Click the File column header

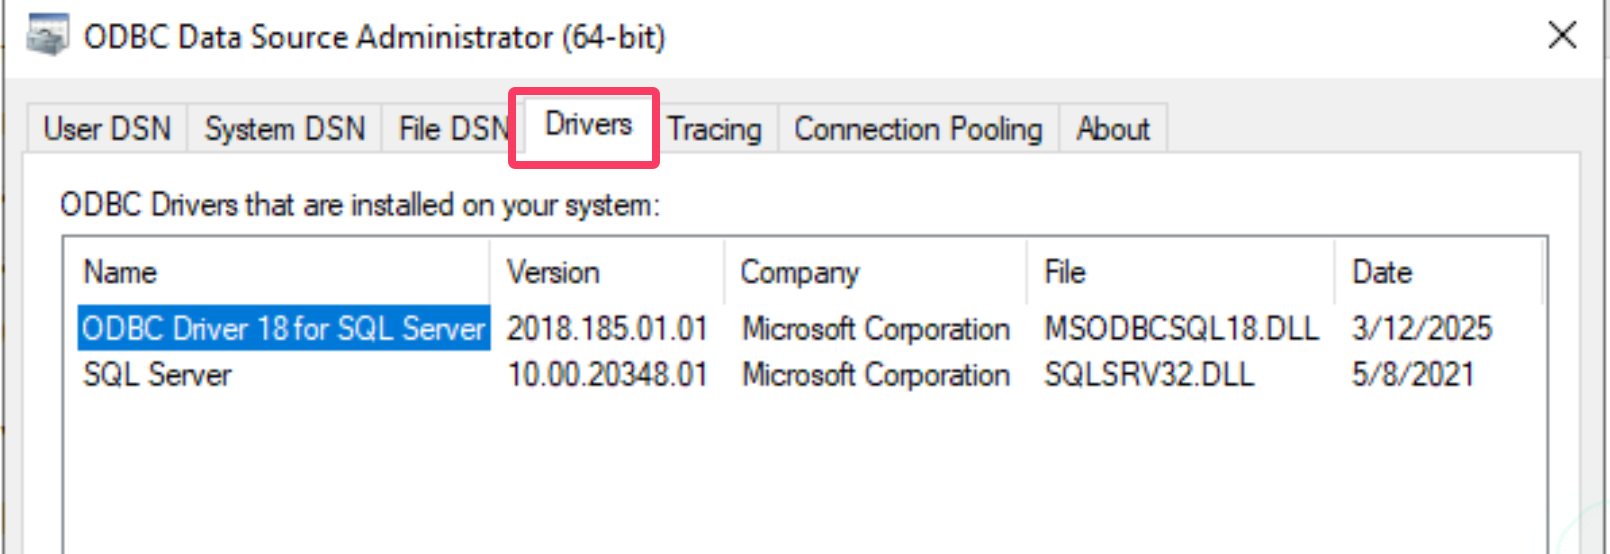1181,272
